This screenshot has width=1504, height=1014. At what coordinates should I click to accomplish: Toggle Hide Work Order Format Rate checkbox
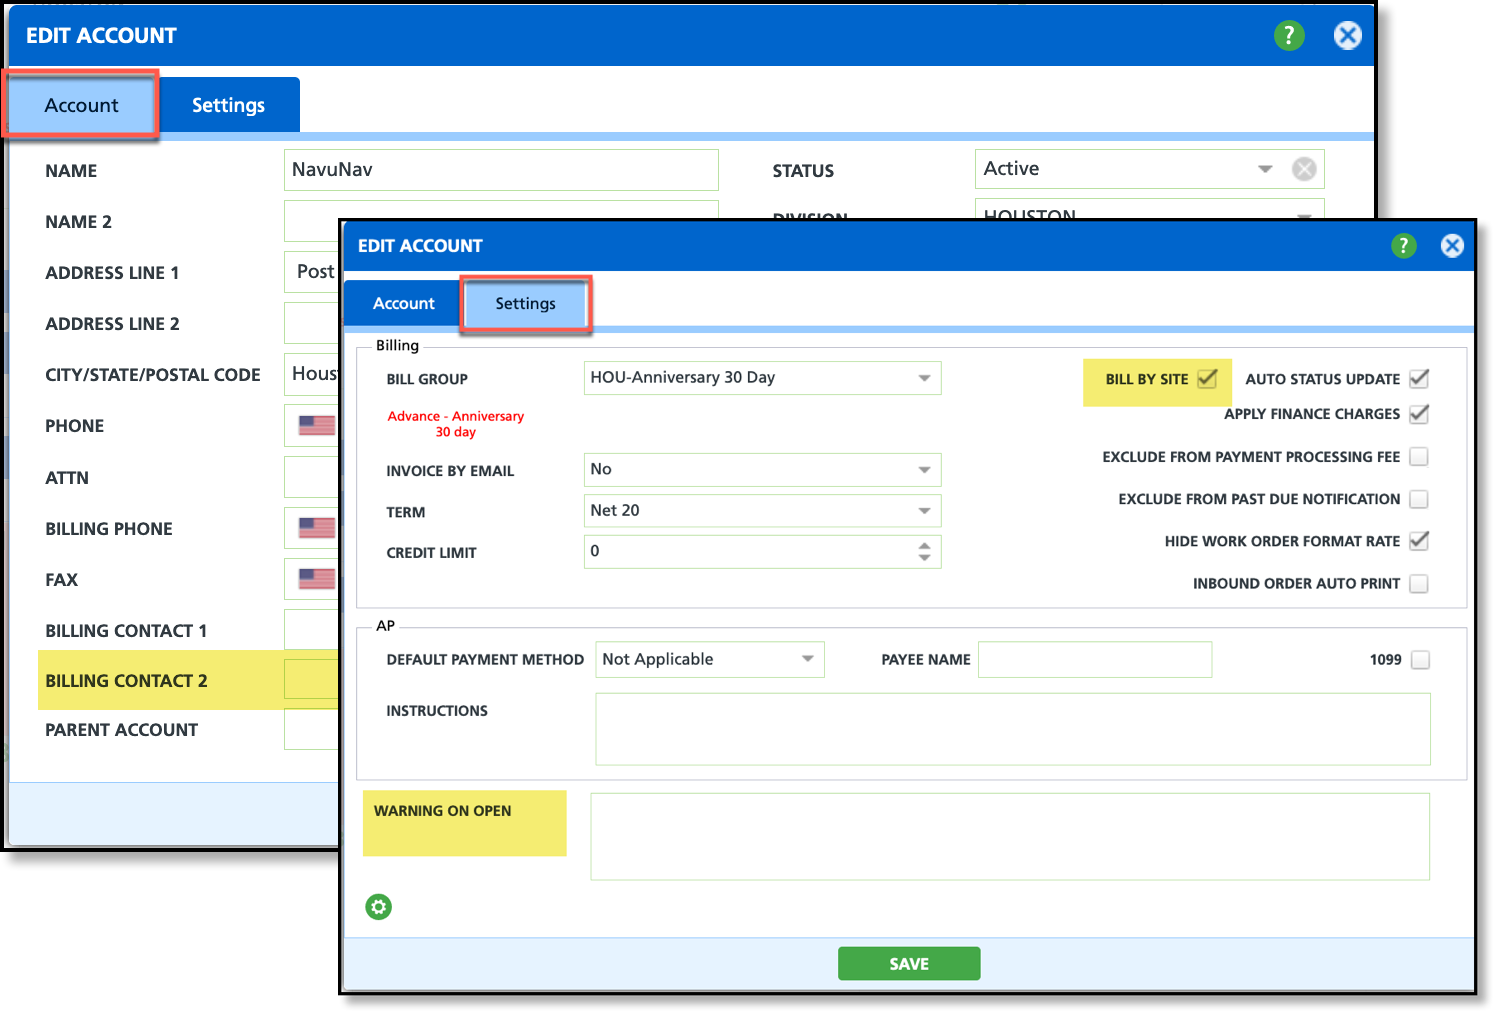tap(1419, 541)
